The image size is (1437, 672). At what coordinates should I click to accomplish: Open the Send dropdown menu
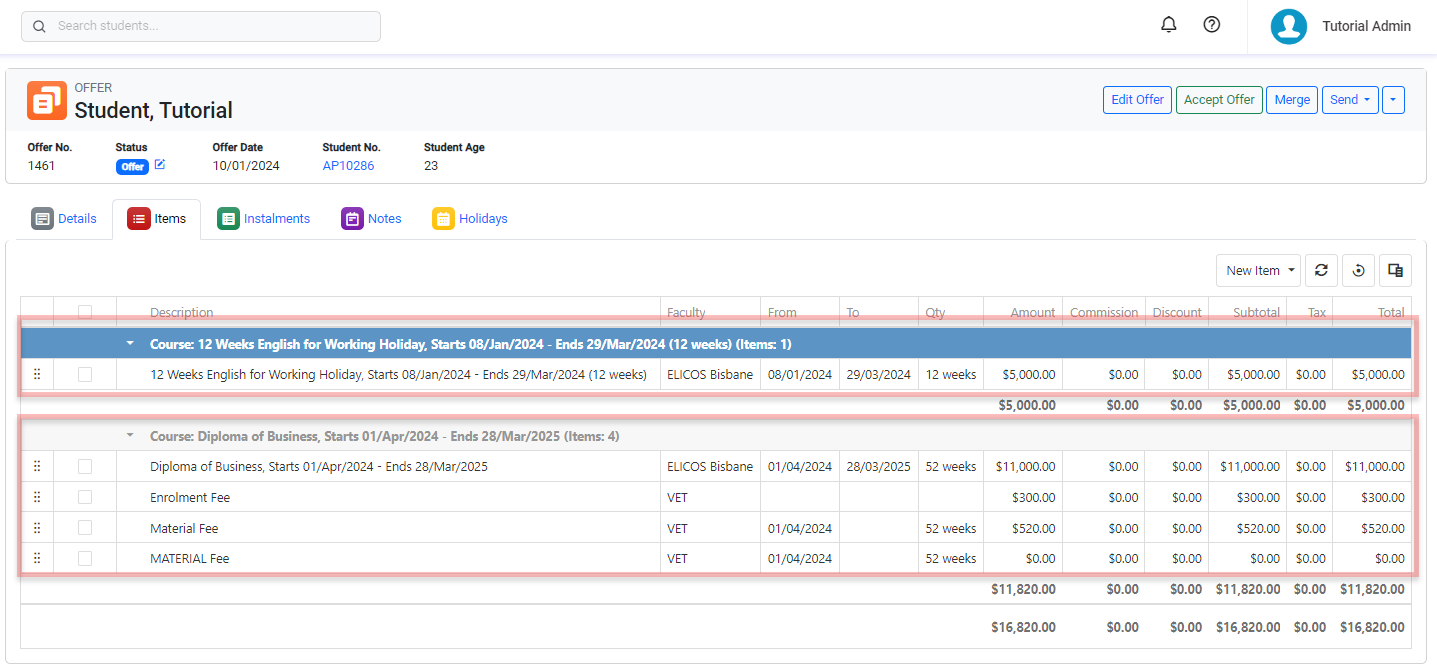(x=1350, y=100)
